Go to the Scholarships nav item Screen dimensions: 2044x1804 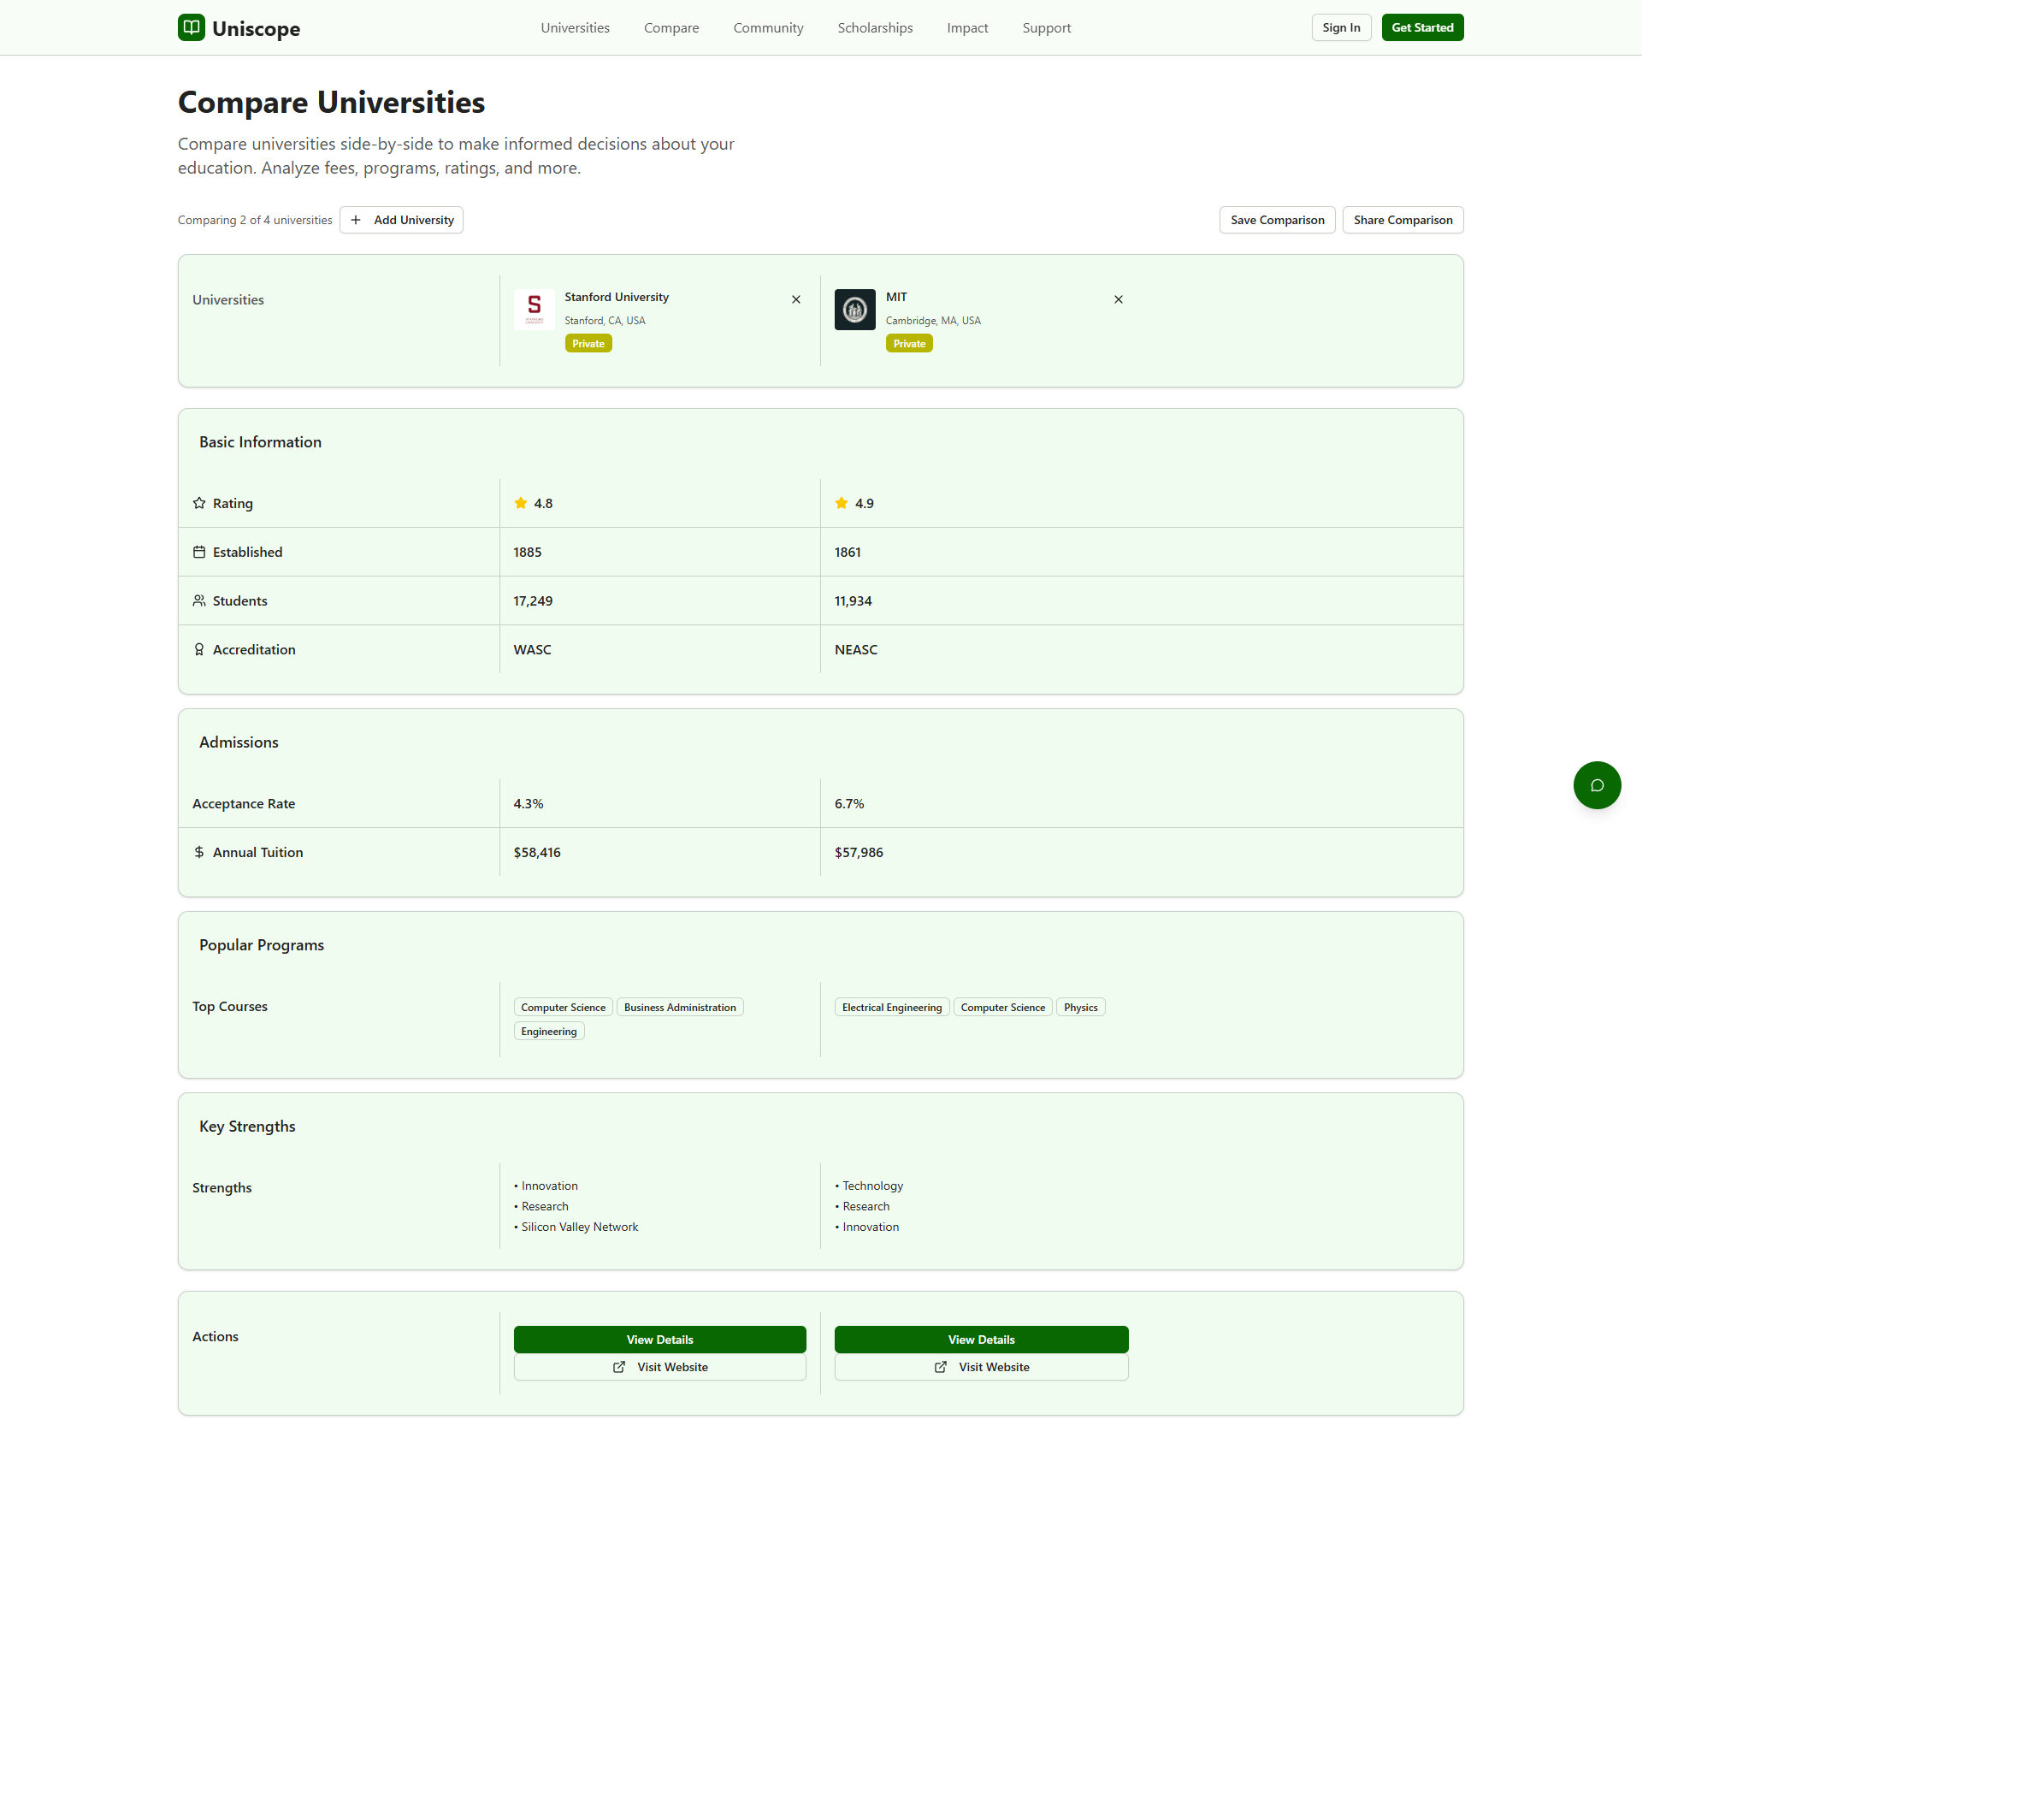[x=875, y=28]
